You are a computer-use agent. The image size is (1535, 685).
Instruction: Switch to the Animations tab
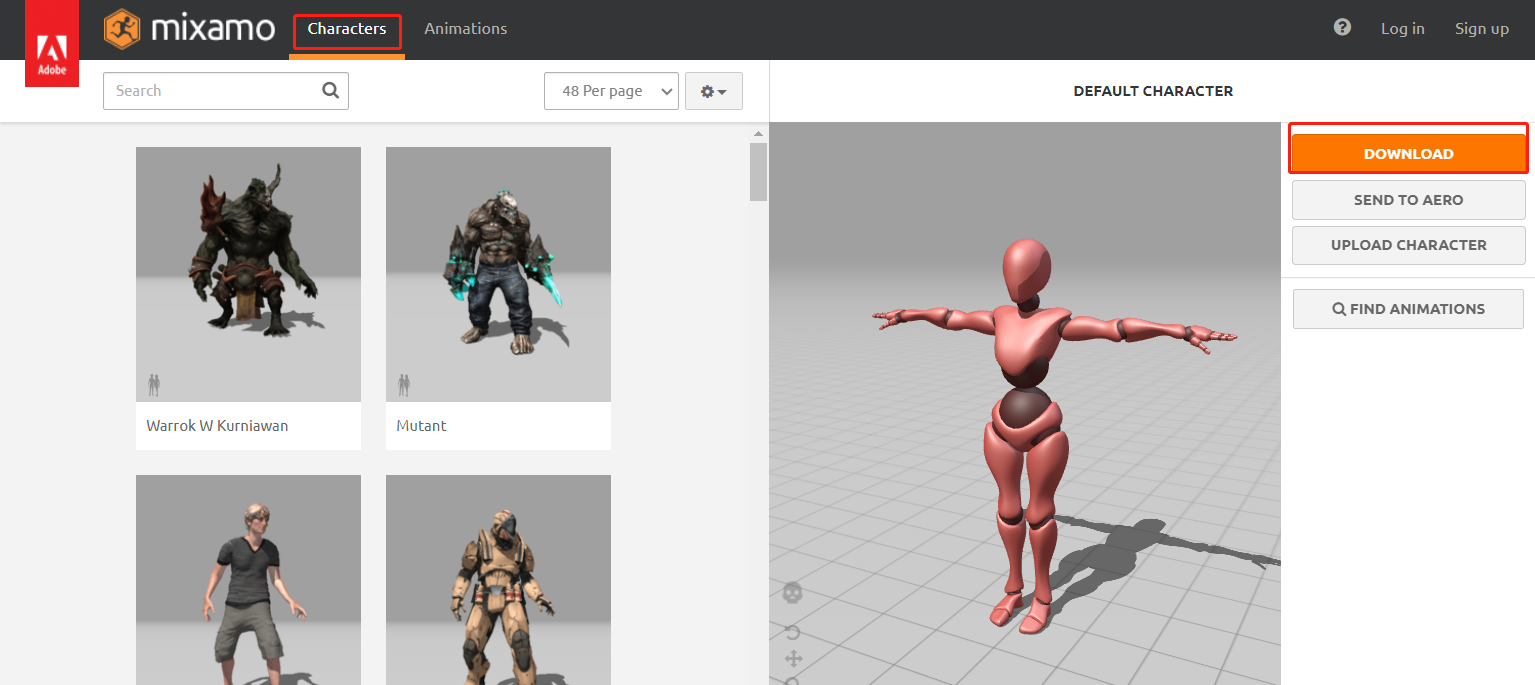pos(465,29)
